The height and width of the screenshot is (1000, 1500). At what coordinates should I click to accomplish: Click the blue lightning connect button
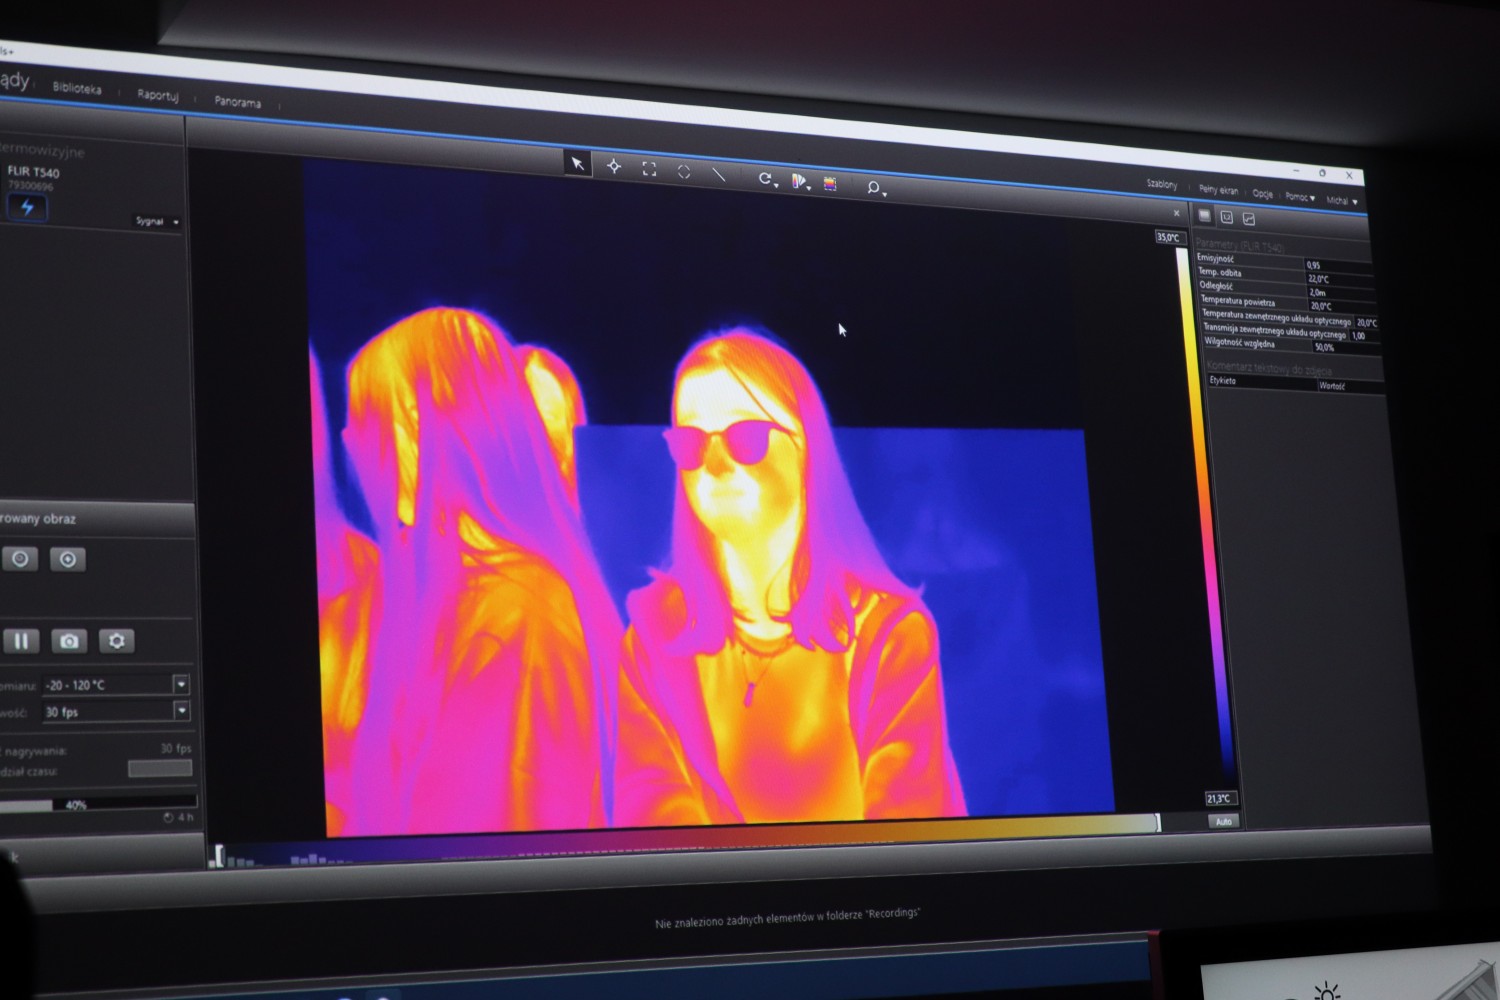pyautogui.click(x=27, y=207)
